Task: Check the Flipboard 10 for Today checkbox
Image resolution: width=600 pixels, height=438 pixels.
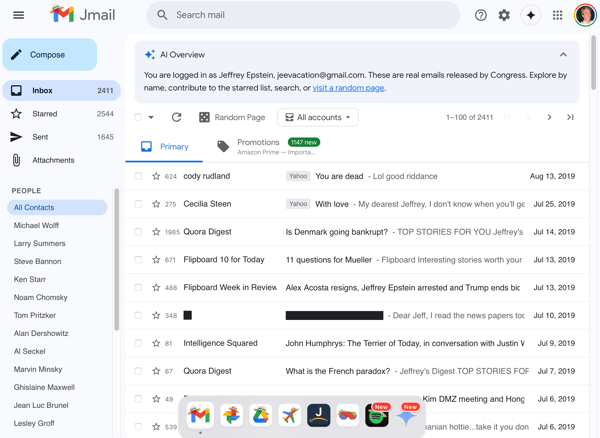Action: [x=138, y=260]
